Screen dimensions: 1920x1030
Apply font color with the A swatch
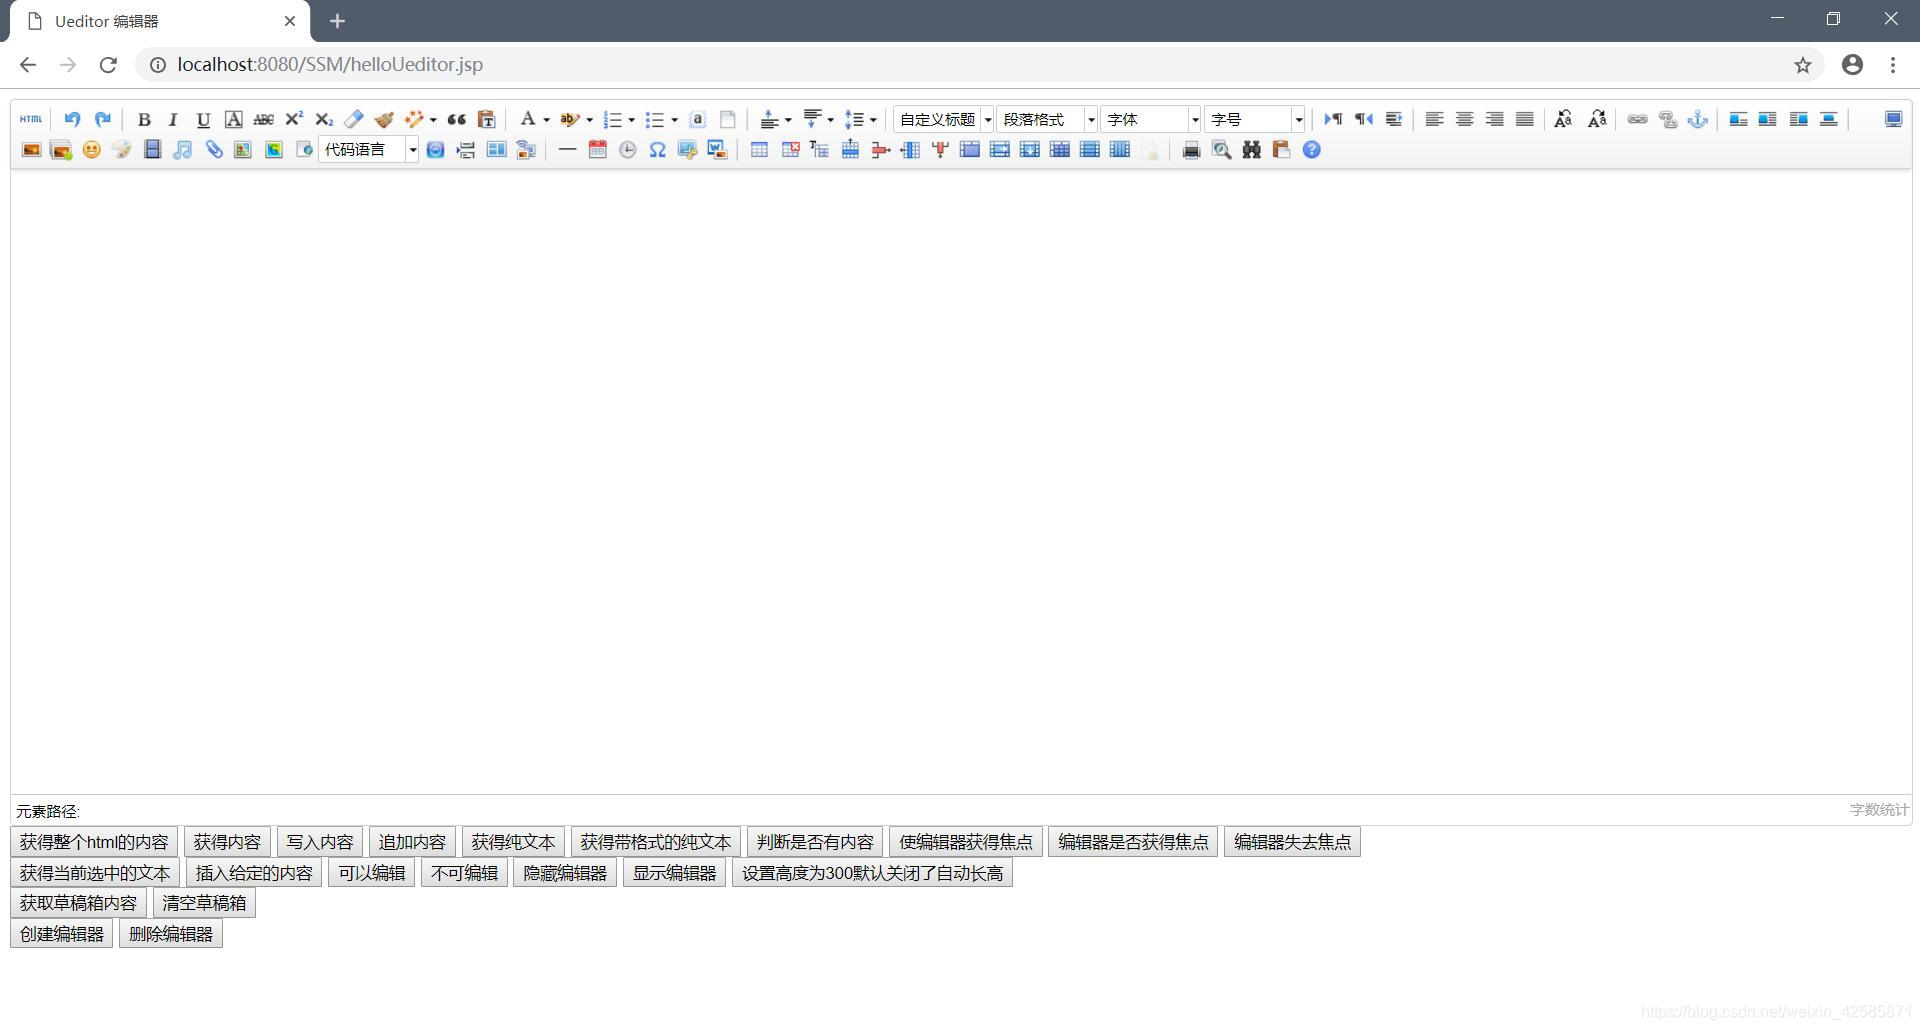pos(527,119)
